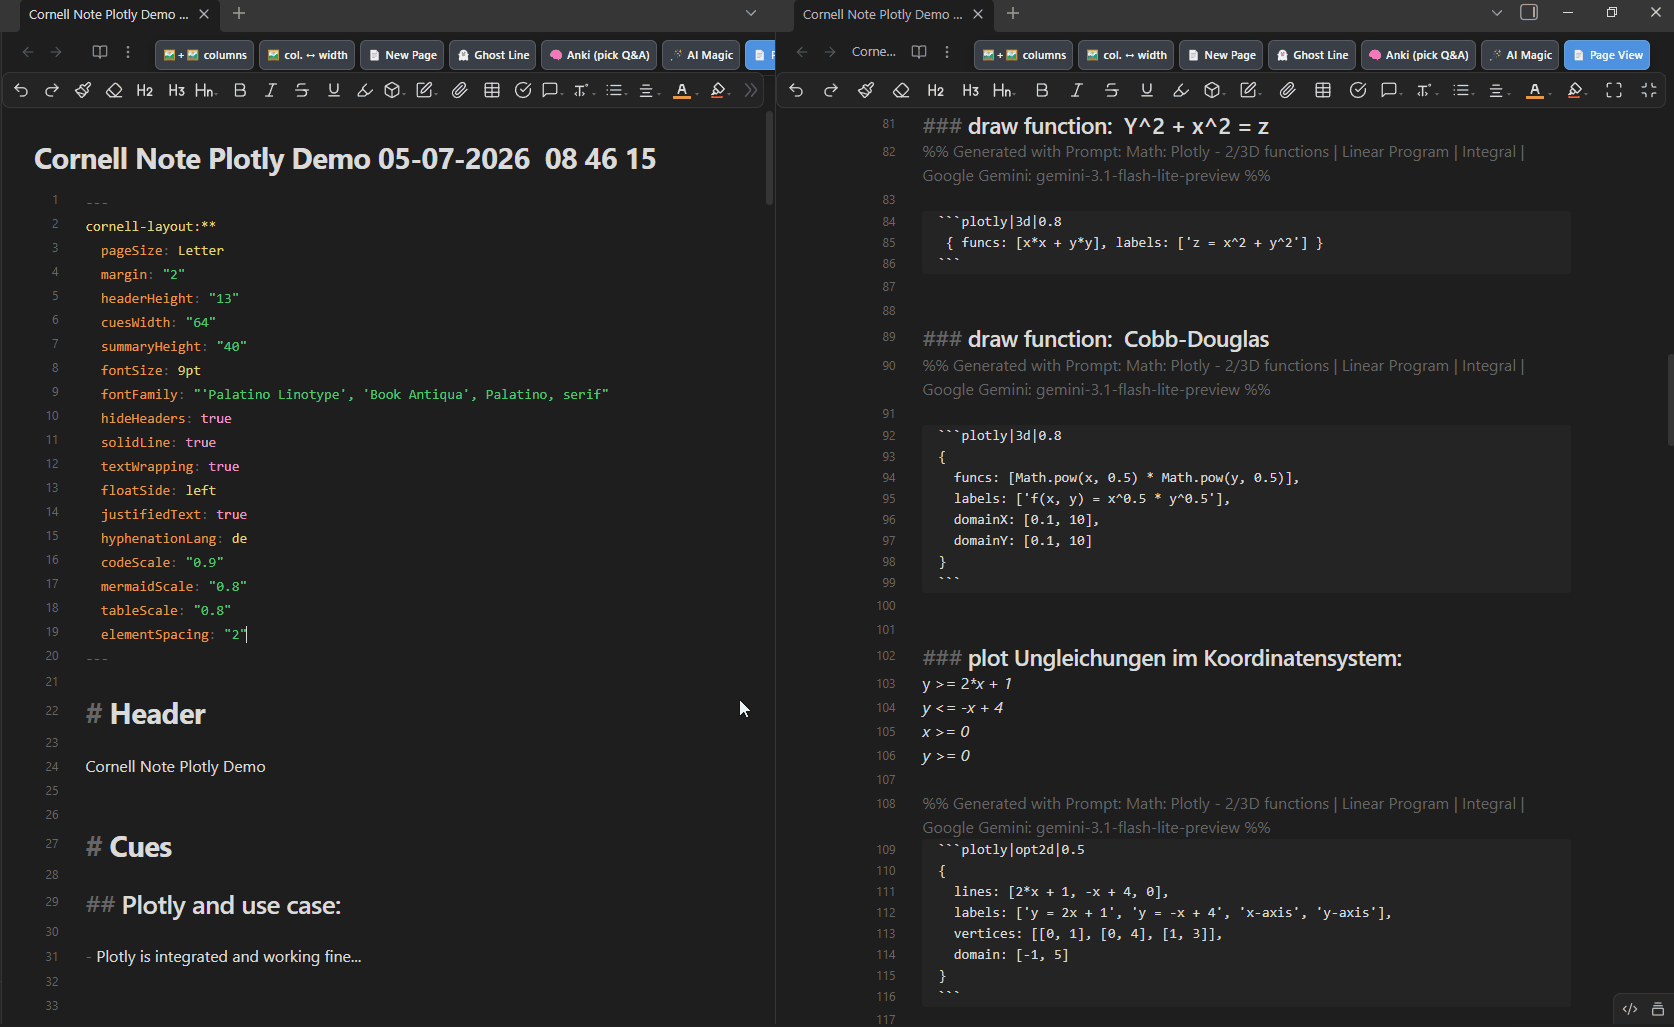
Task: Insert an attachment via left pane paperclip
Action: coord(460,91)
